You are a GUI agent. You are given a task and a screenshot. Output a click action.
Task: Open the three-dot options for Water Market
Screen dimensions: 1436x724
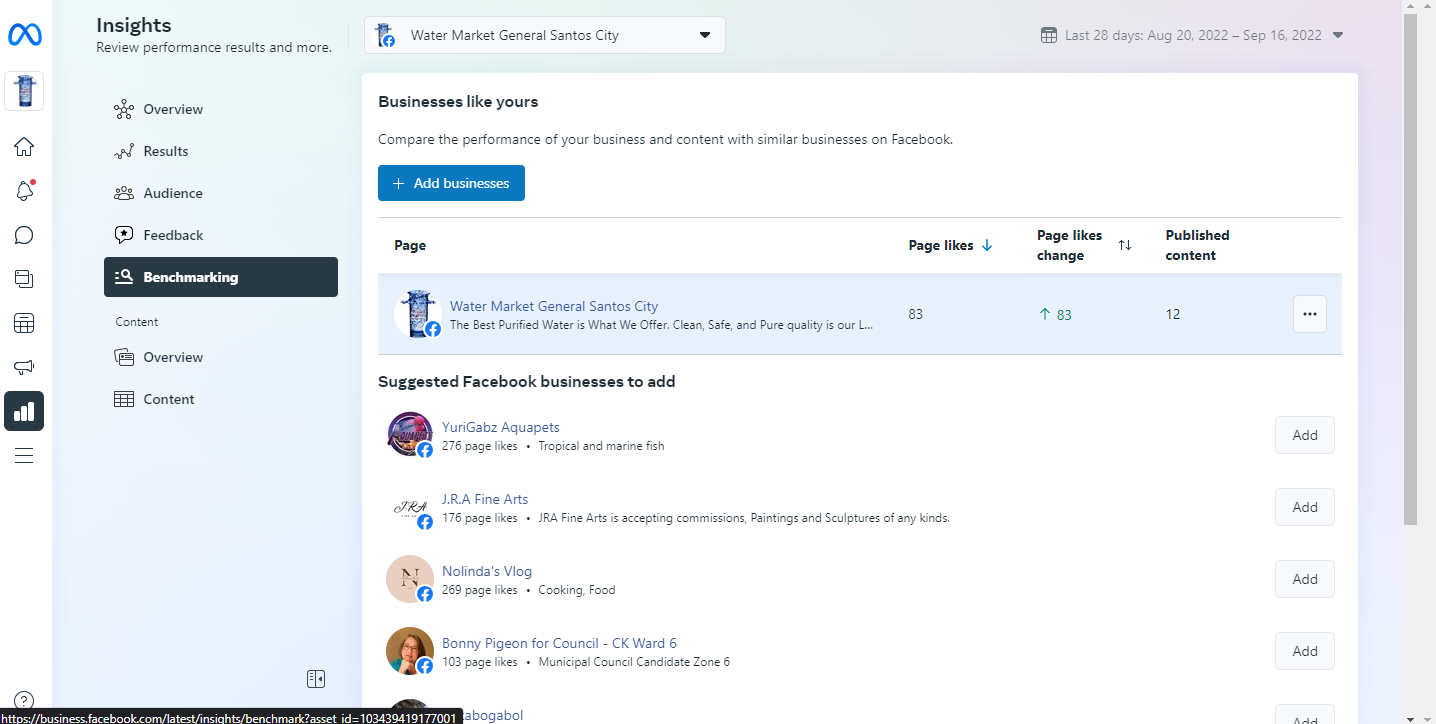coord(1309,314)
